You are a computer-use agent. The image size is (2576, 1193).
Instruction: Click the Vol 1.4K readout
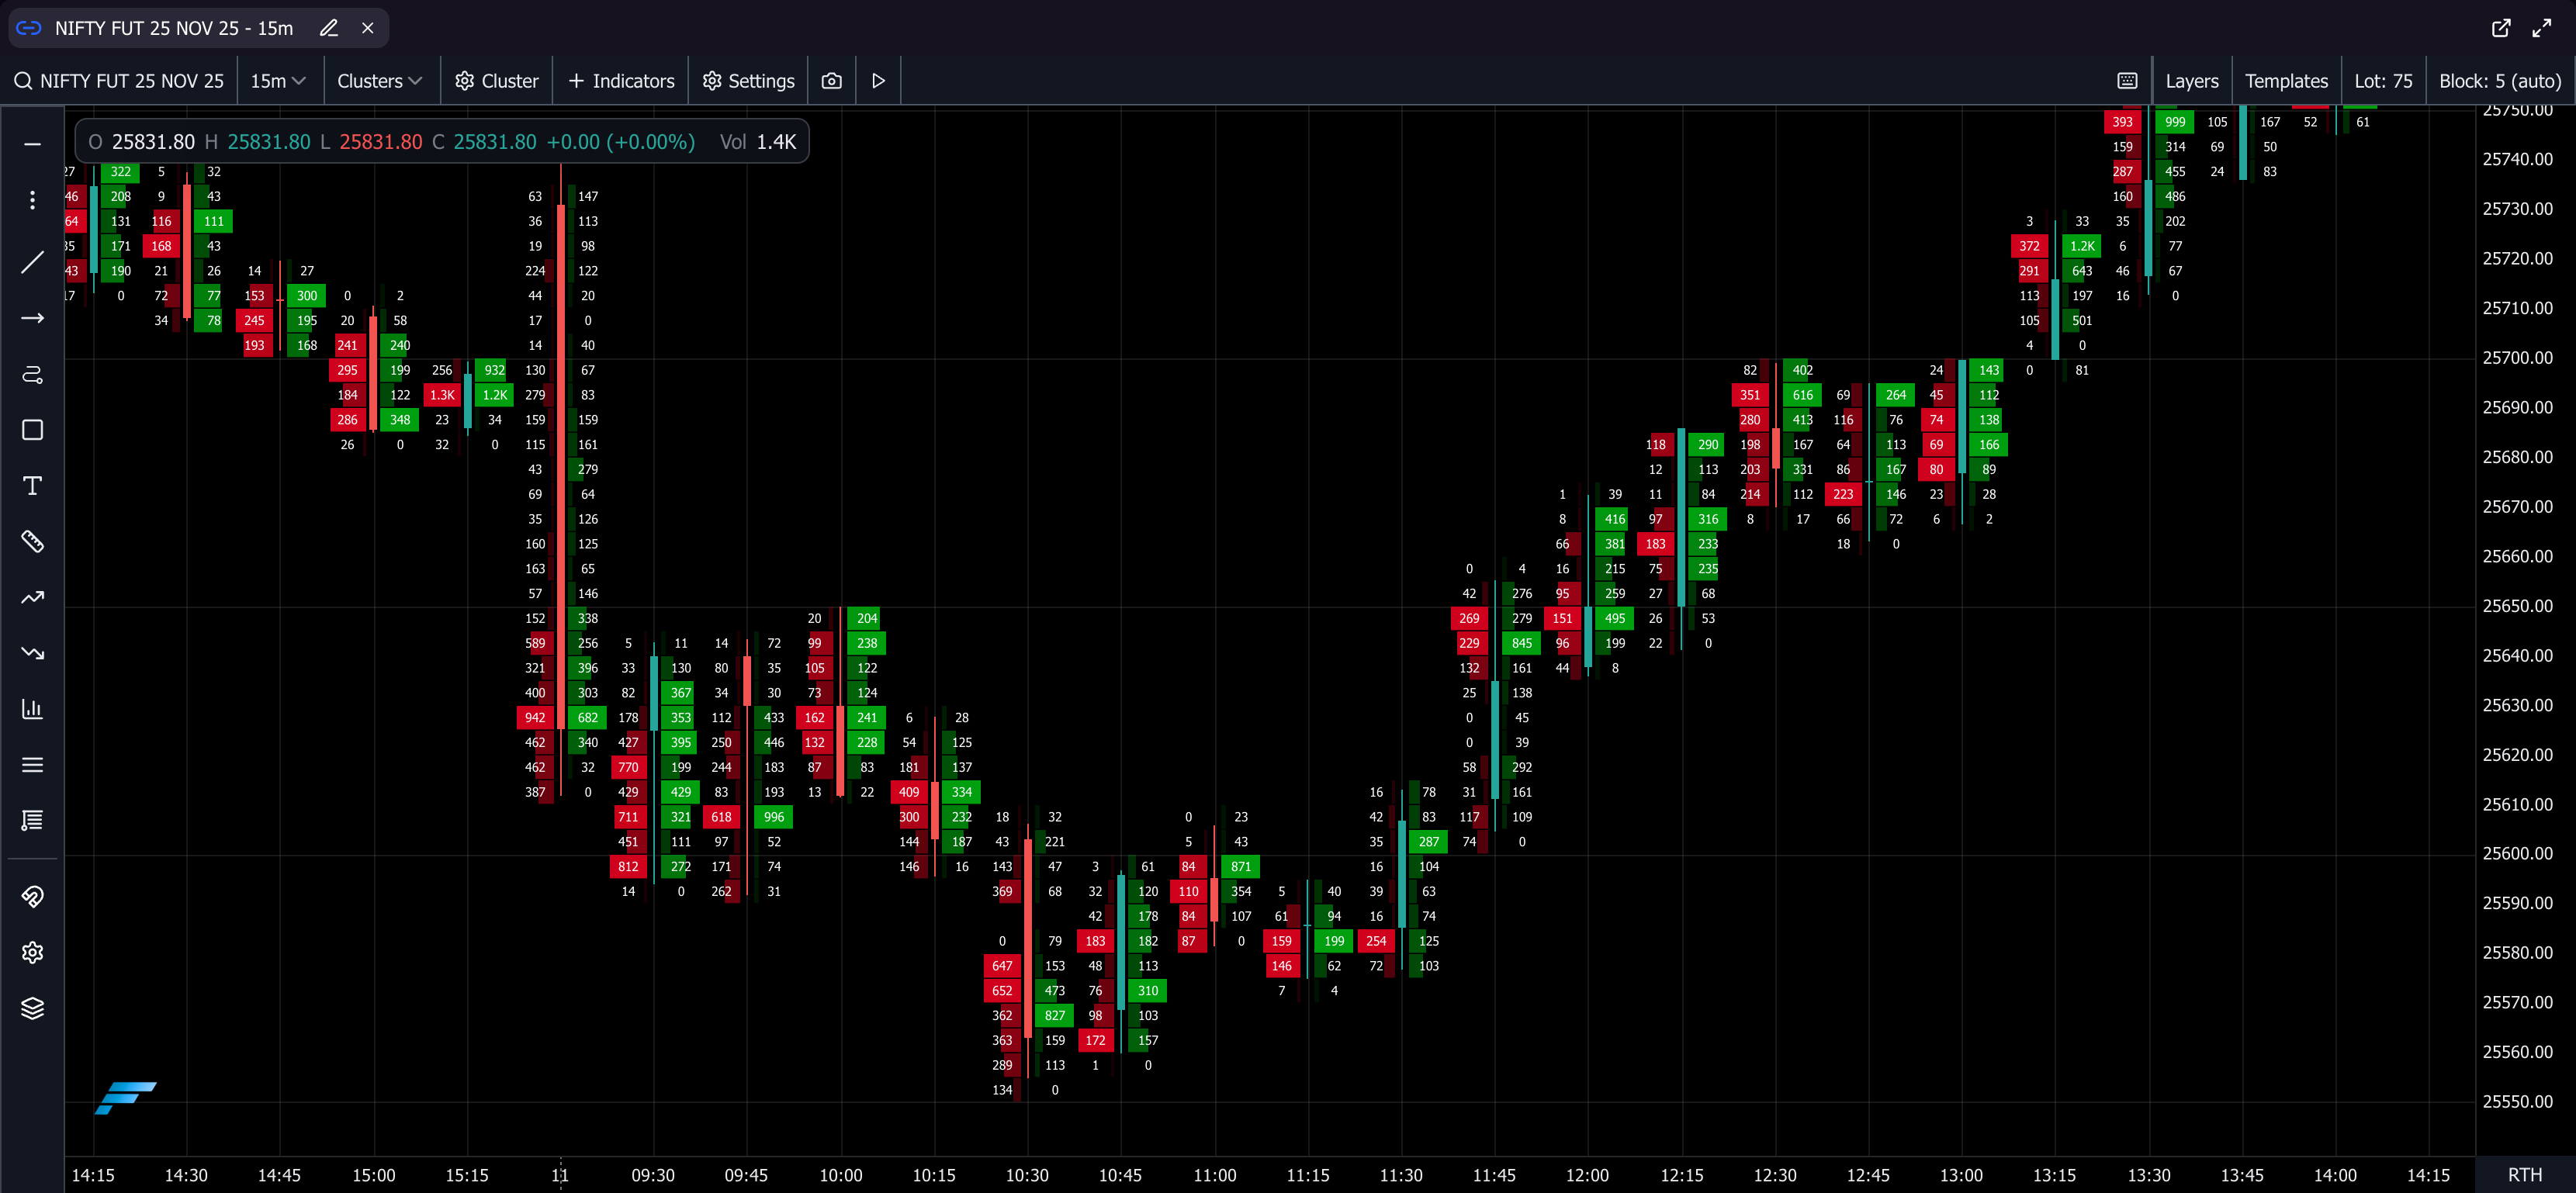758,142
